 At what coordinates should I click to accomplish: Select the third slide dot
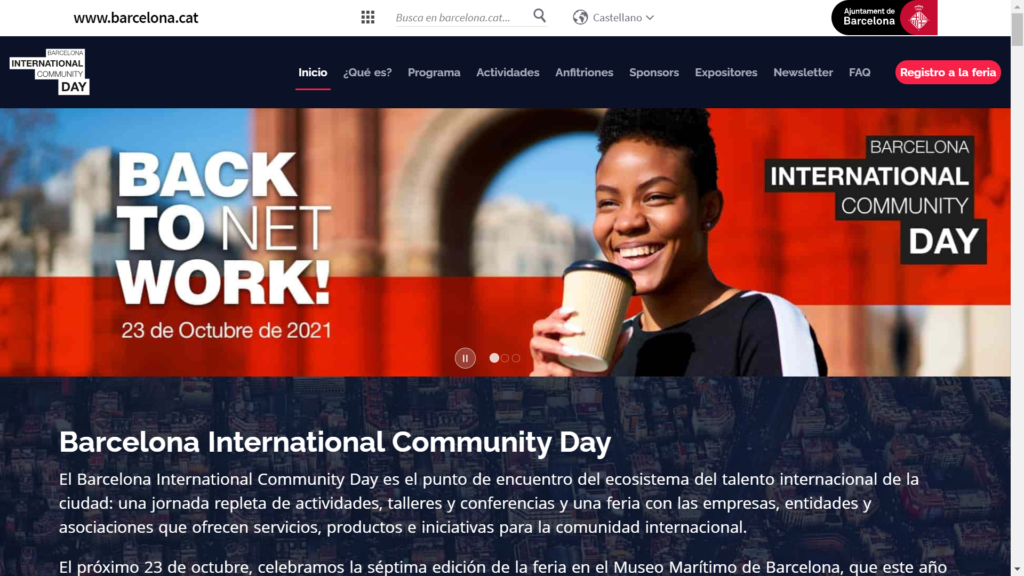click(516, 358)
